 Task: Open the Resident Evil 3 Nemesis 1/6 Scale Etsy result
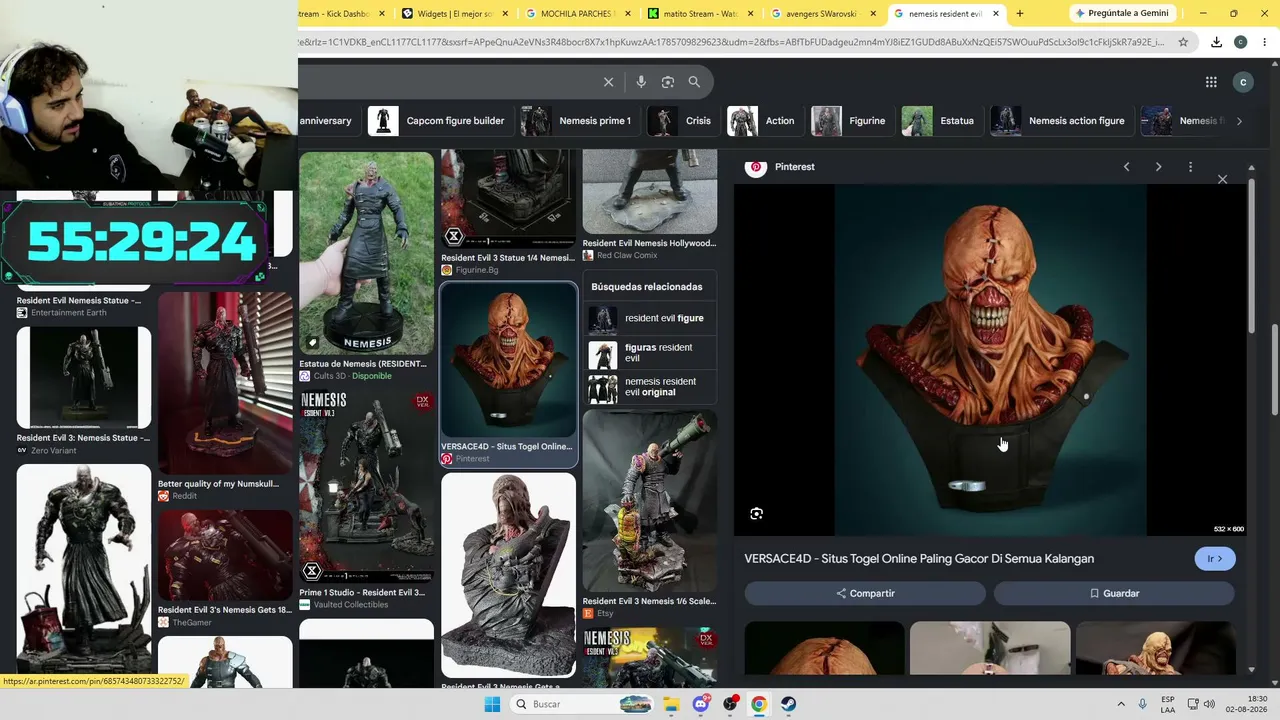click(650, 514)
